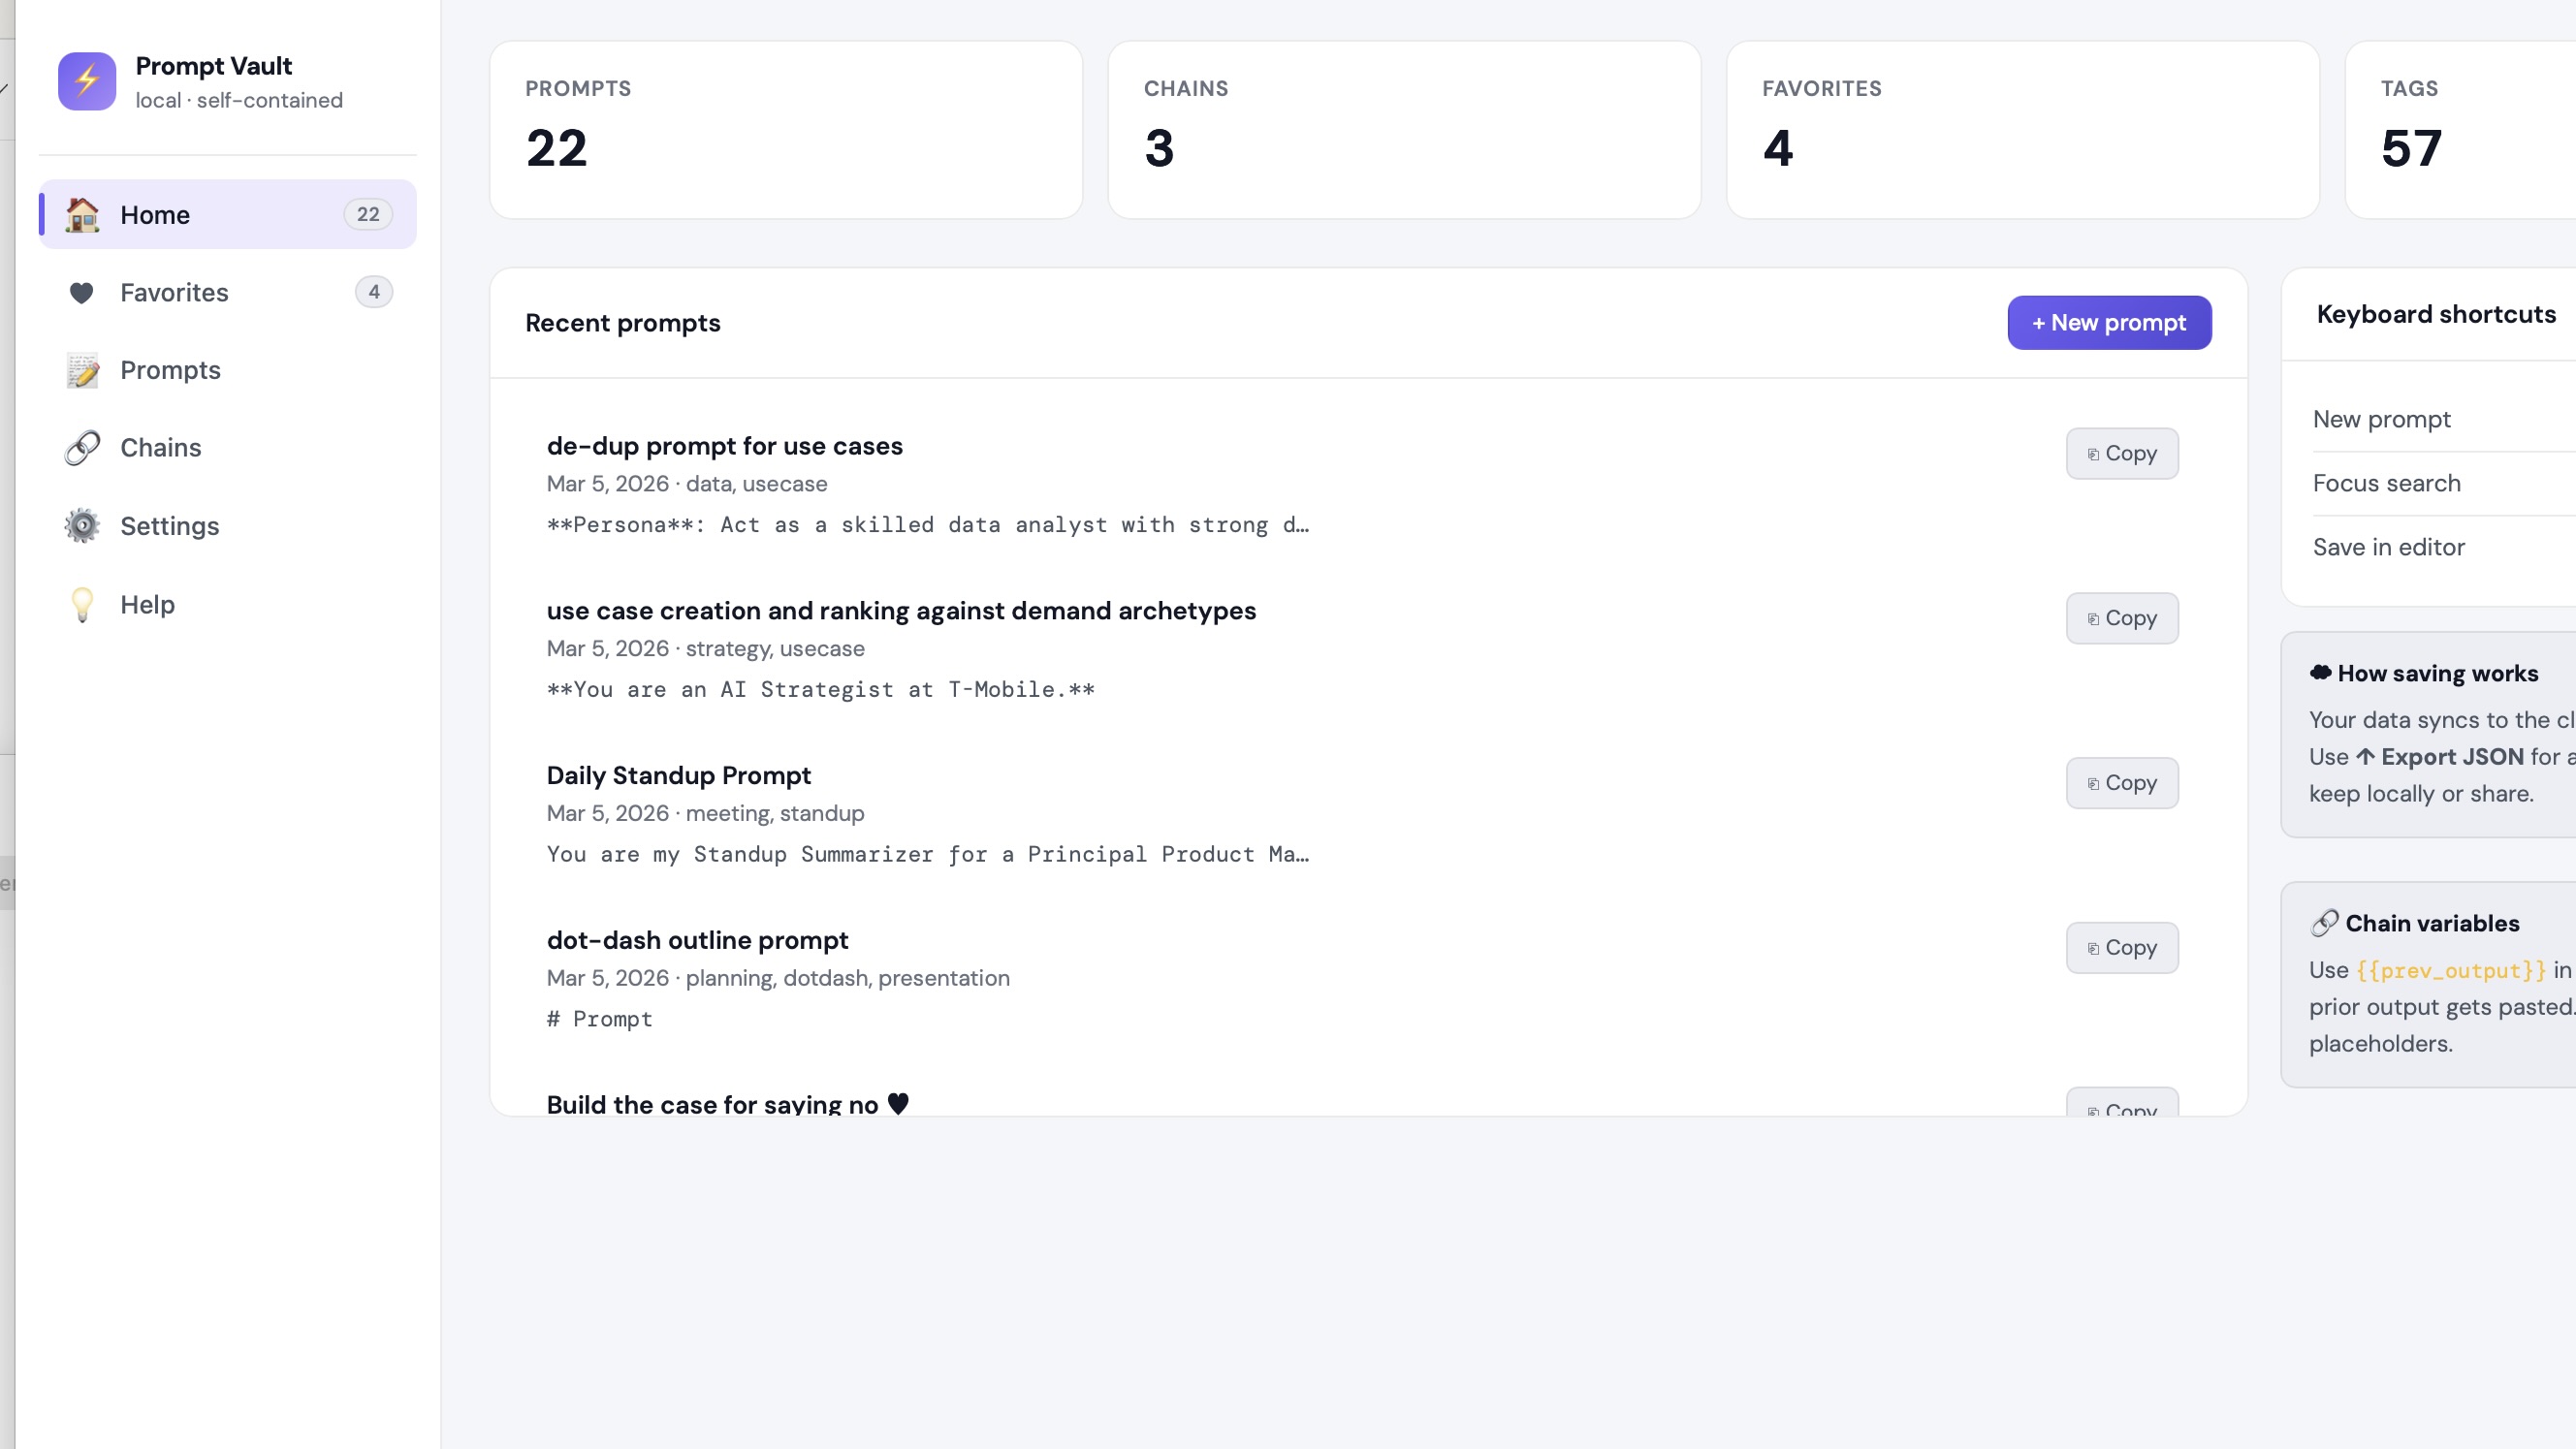Click the Prompt Vault lightning bolt logo
2576x1449 pixels.
pos(86,81)
